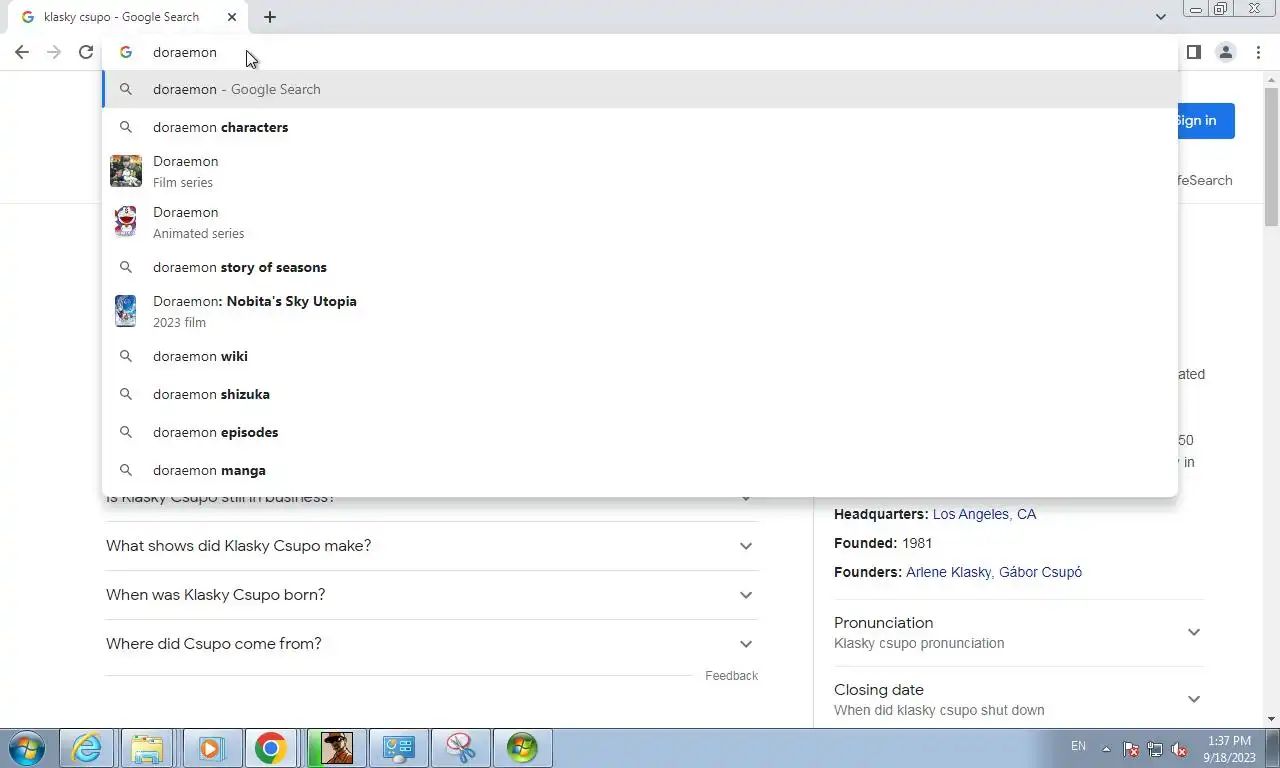Choose the 'doraemon characters' suggestion
Viewport: 1280px width, 768px height.
640,127
